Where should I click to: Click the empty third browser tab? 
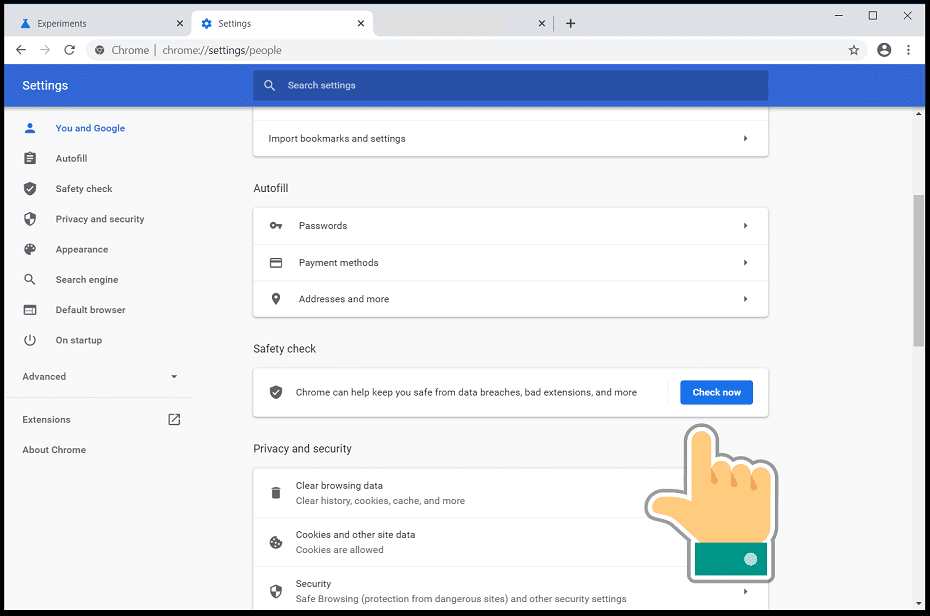[463, 24]
